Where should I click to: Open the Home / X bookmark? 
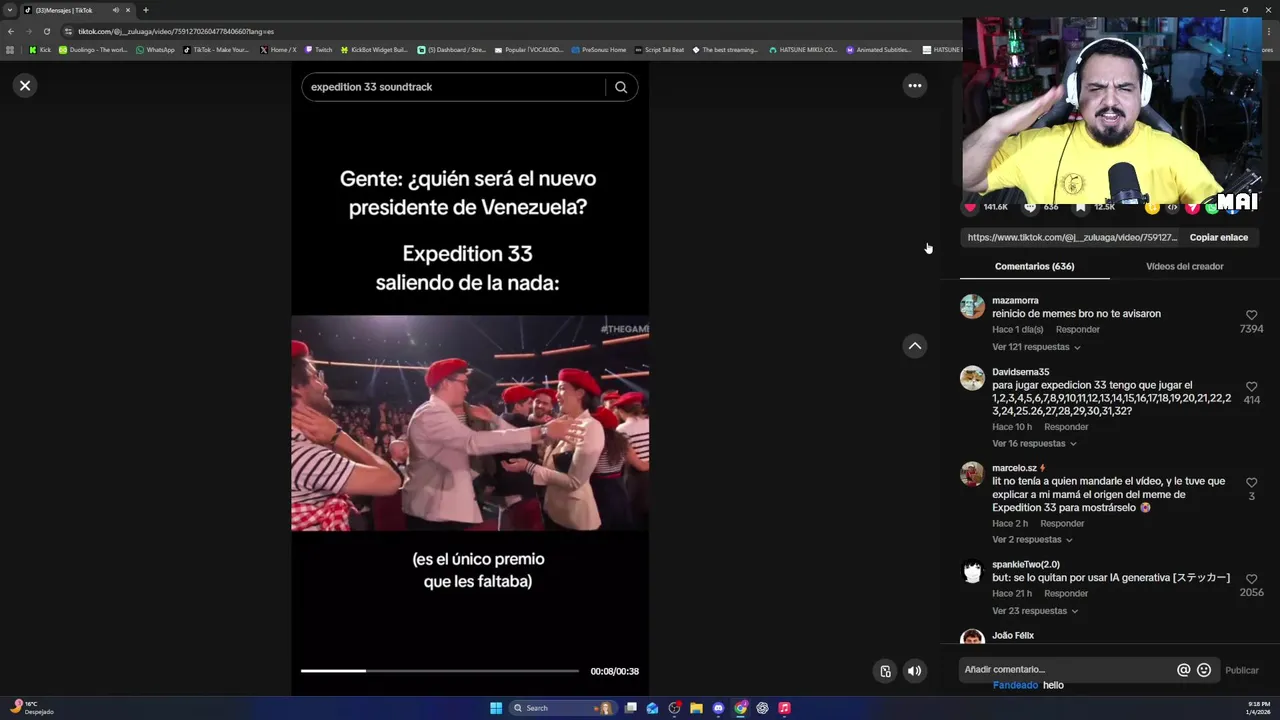pos(278,49)
